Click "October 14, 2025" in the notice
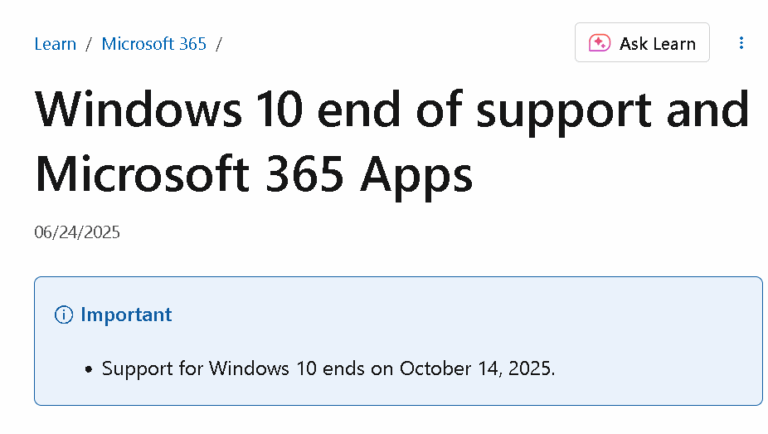 click(x=476, y=368)
